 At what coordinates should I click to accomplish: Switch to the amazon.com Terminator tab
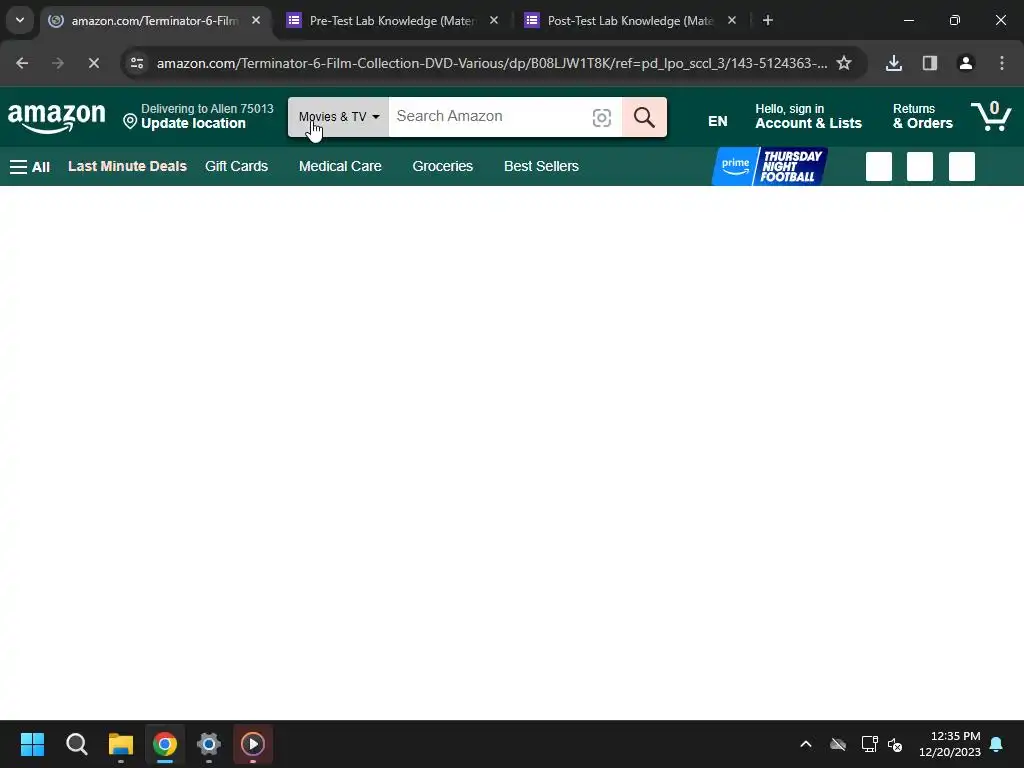(154, 21)
